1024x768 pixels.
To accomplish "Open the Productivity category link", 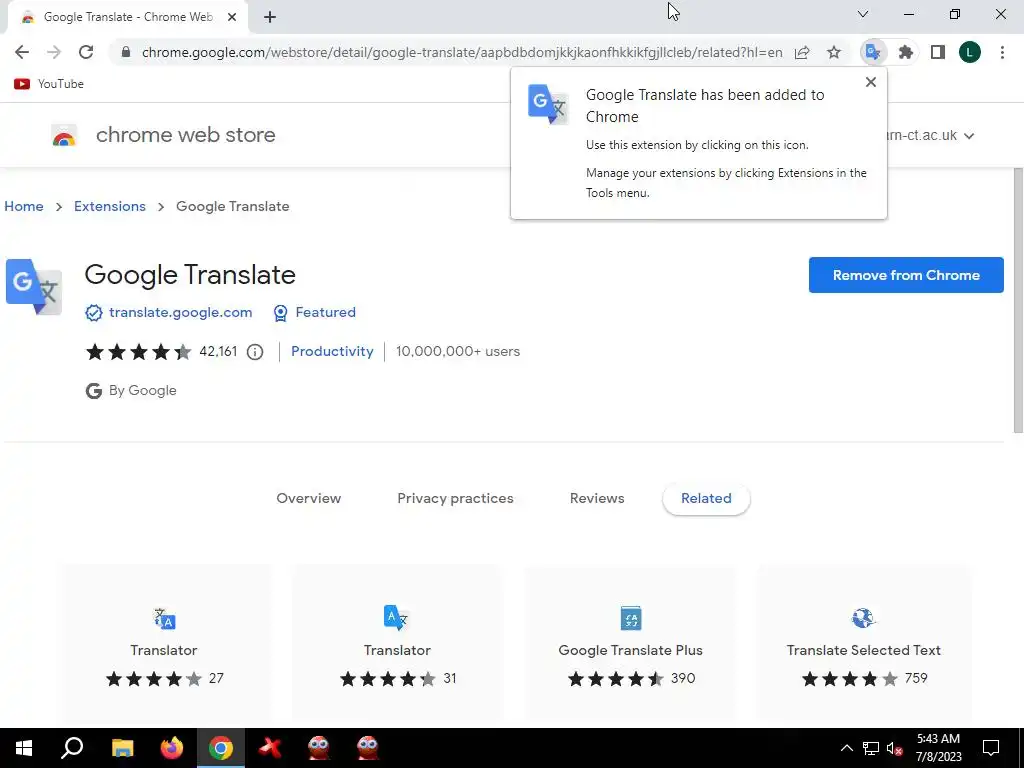I will (332, 351).
